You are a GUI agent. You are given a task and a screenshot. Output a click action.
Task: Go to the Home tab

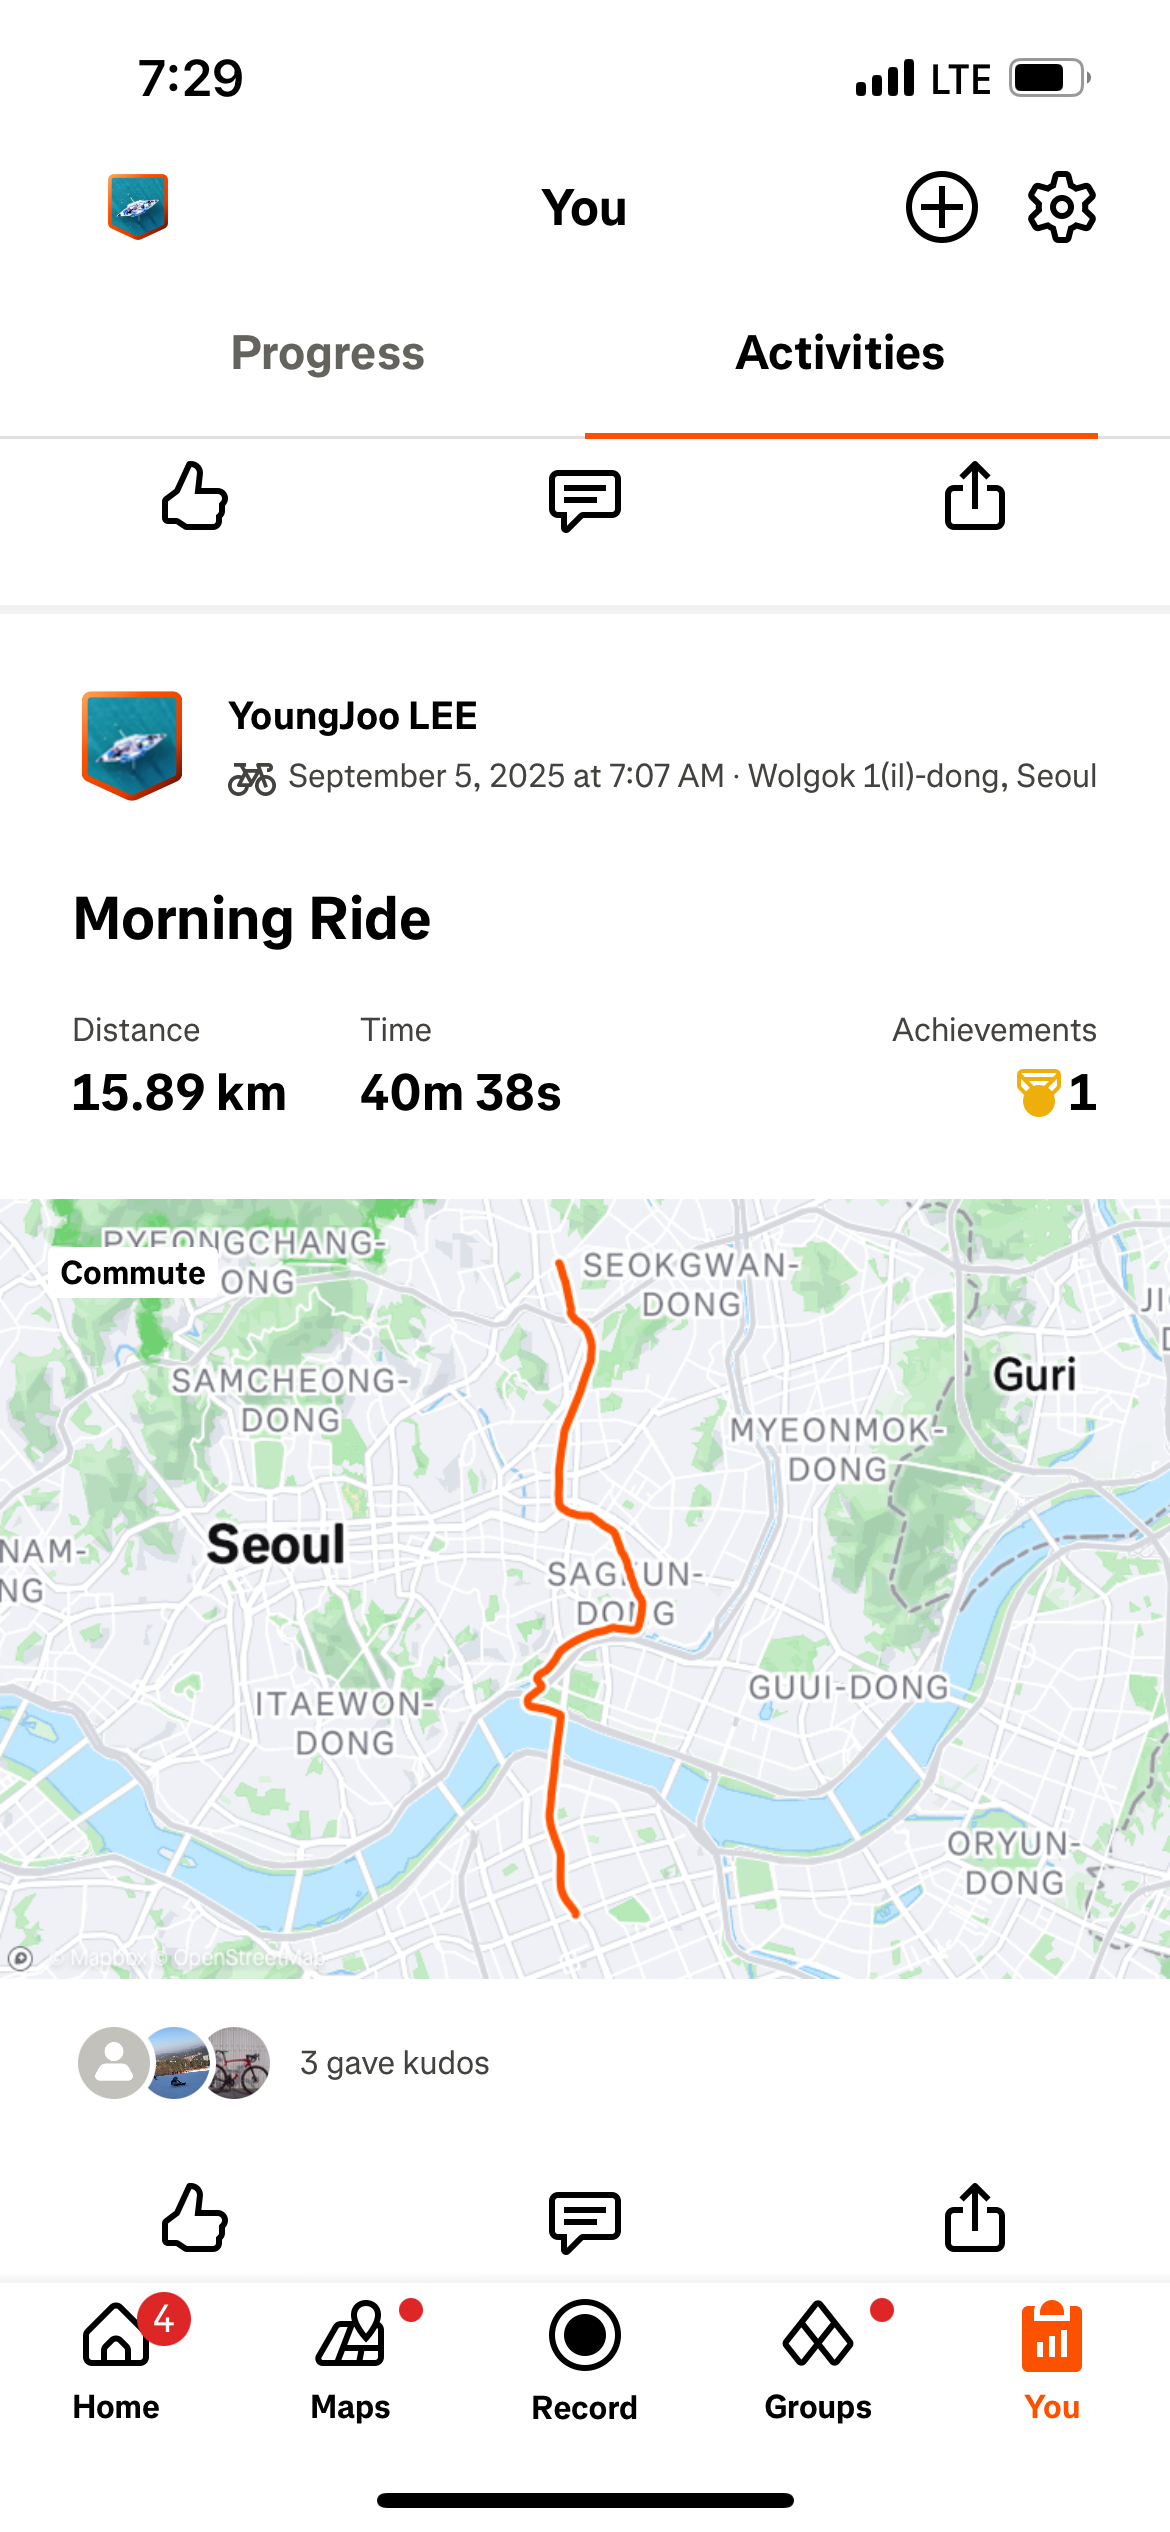pyautogui.click(x=116, y=2361)
